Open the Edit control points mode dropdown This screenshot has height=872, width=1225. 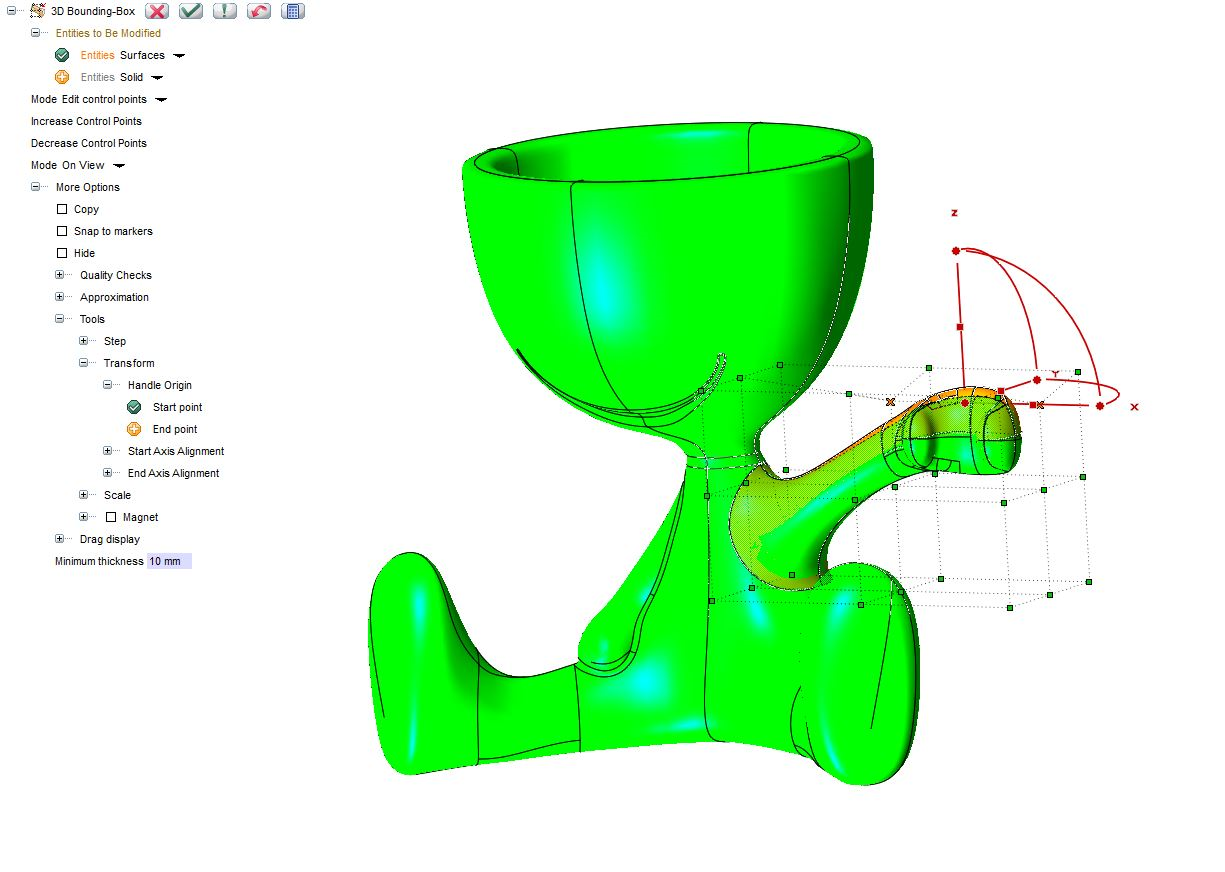tap(161, 100)
